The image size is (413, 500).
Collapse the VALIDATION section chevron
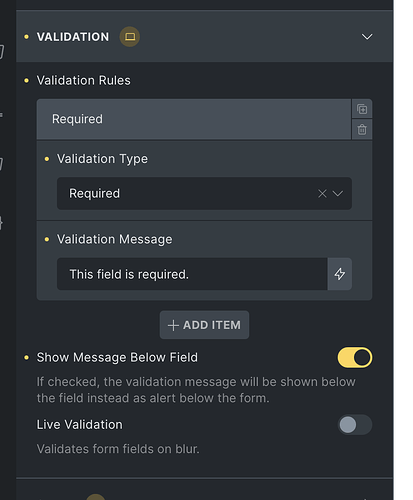367,37
